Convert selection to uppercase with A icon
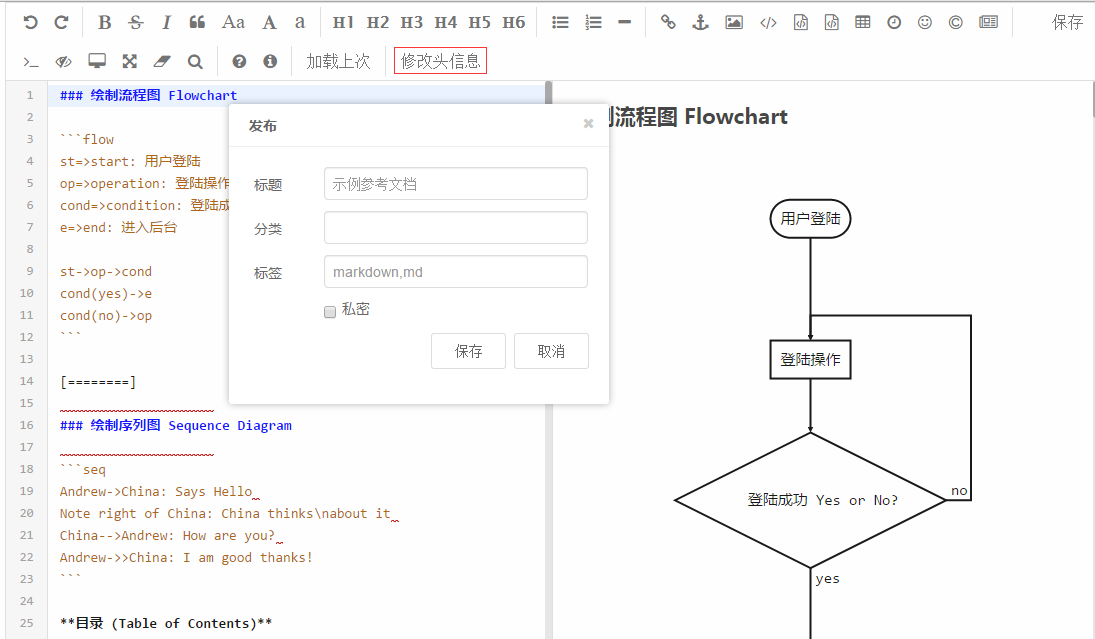The height and width of the screenshot is (639, 1095). (x=269, y=22)
